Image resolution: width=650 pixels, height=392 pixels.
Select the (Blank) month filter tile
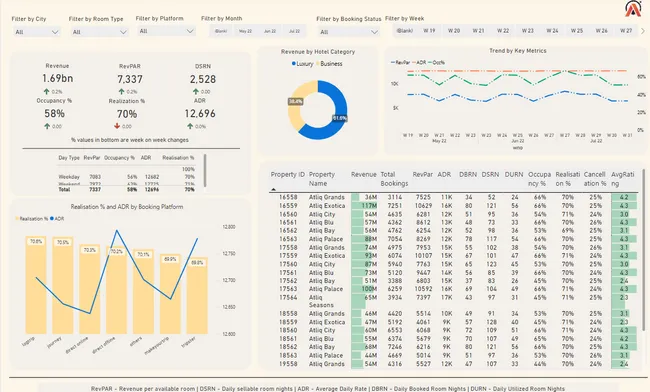221,31
